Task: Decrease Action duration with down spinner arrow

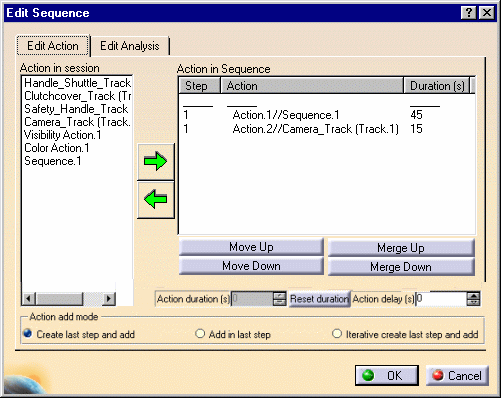Action: (x=280, y=302)
